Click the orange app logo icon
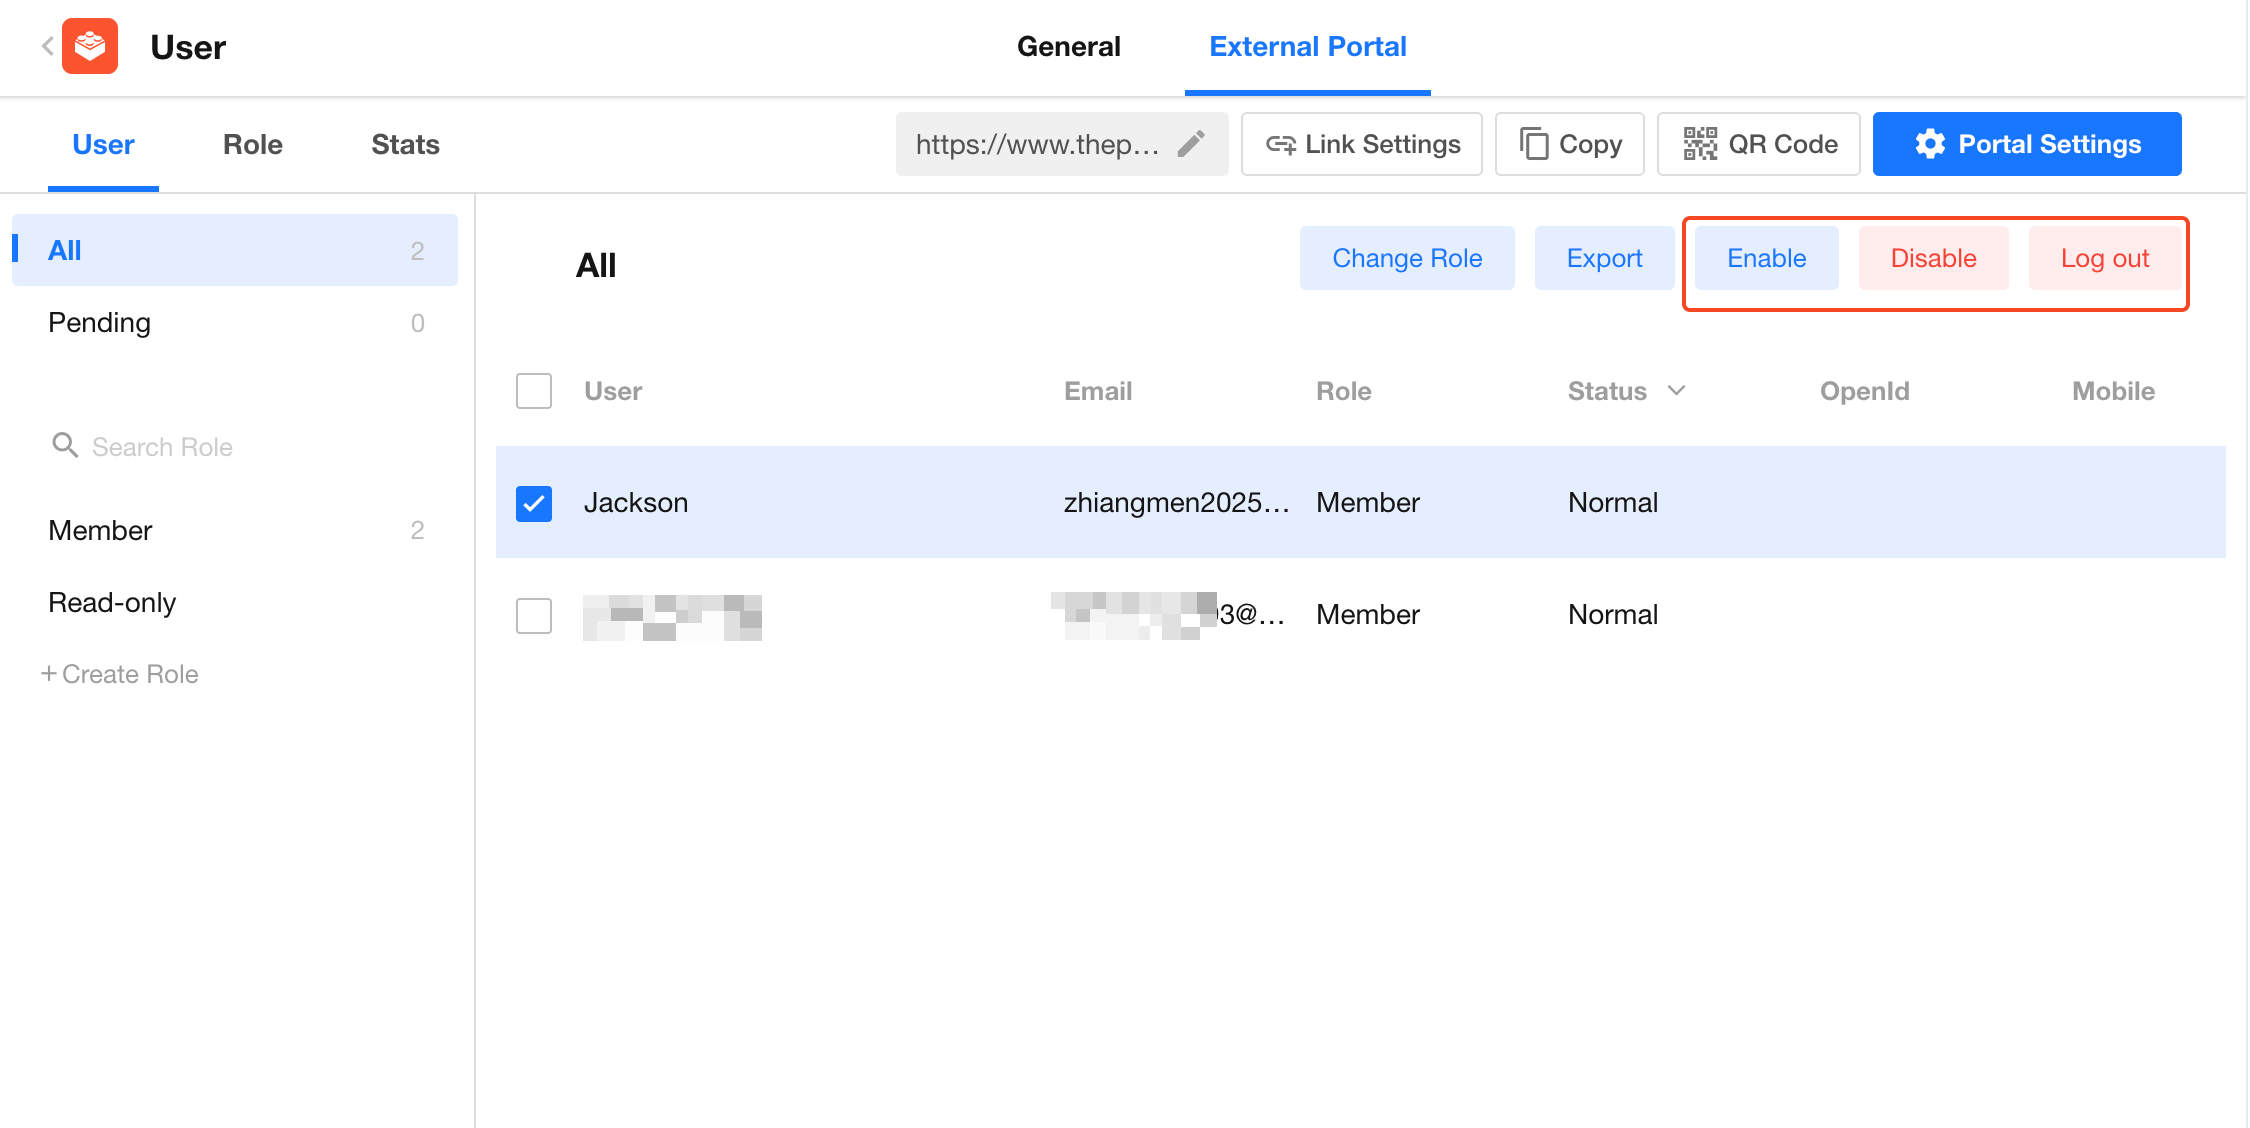This screenshot has width=2250, height=1128. (90, 46)
